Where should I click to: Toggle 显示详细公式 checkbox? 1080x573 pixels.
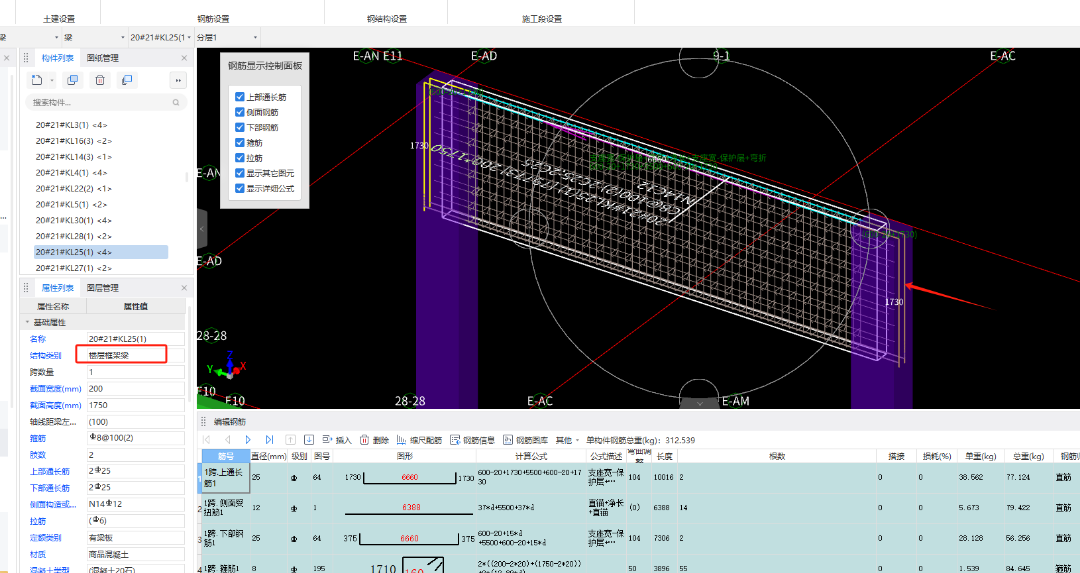(240, 188)
